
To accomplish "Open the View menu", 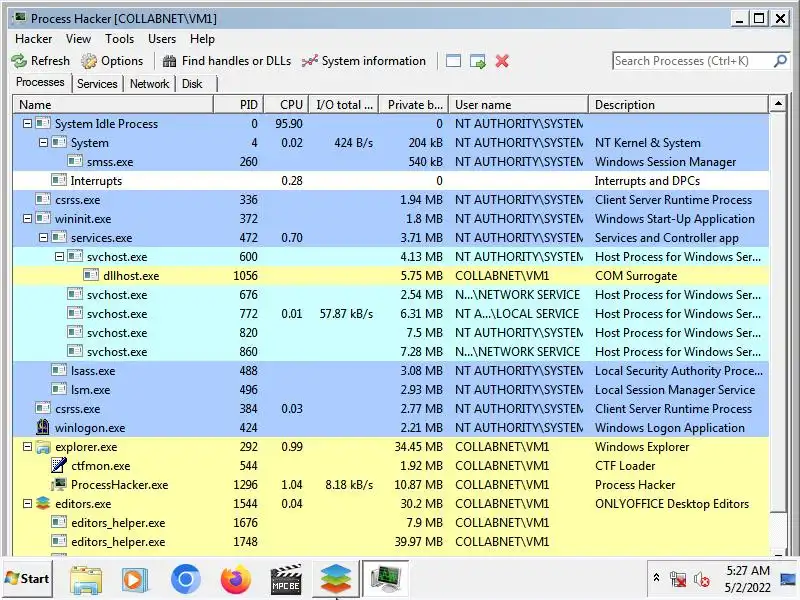I will 78,39.
